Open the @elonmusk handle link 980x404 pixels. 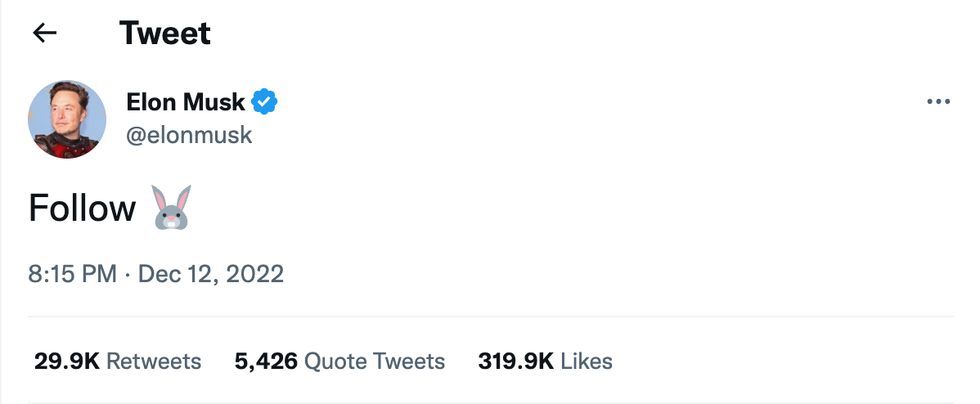click(x=189, y=135)
